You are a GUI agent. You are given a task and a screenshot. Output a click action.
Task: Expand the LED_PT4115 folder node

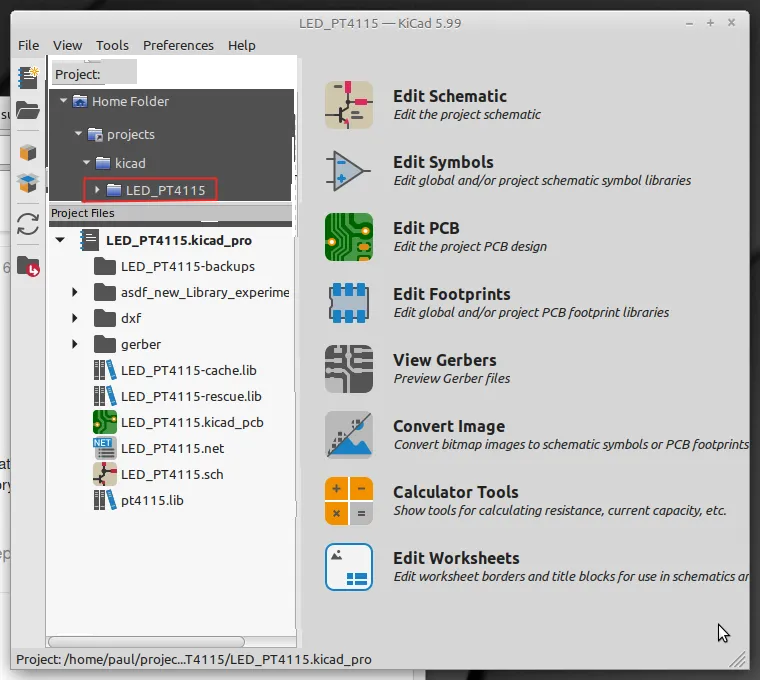(97, 190)
